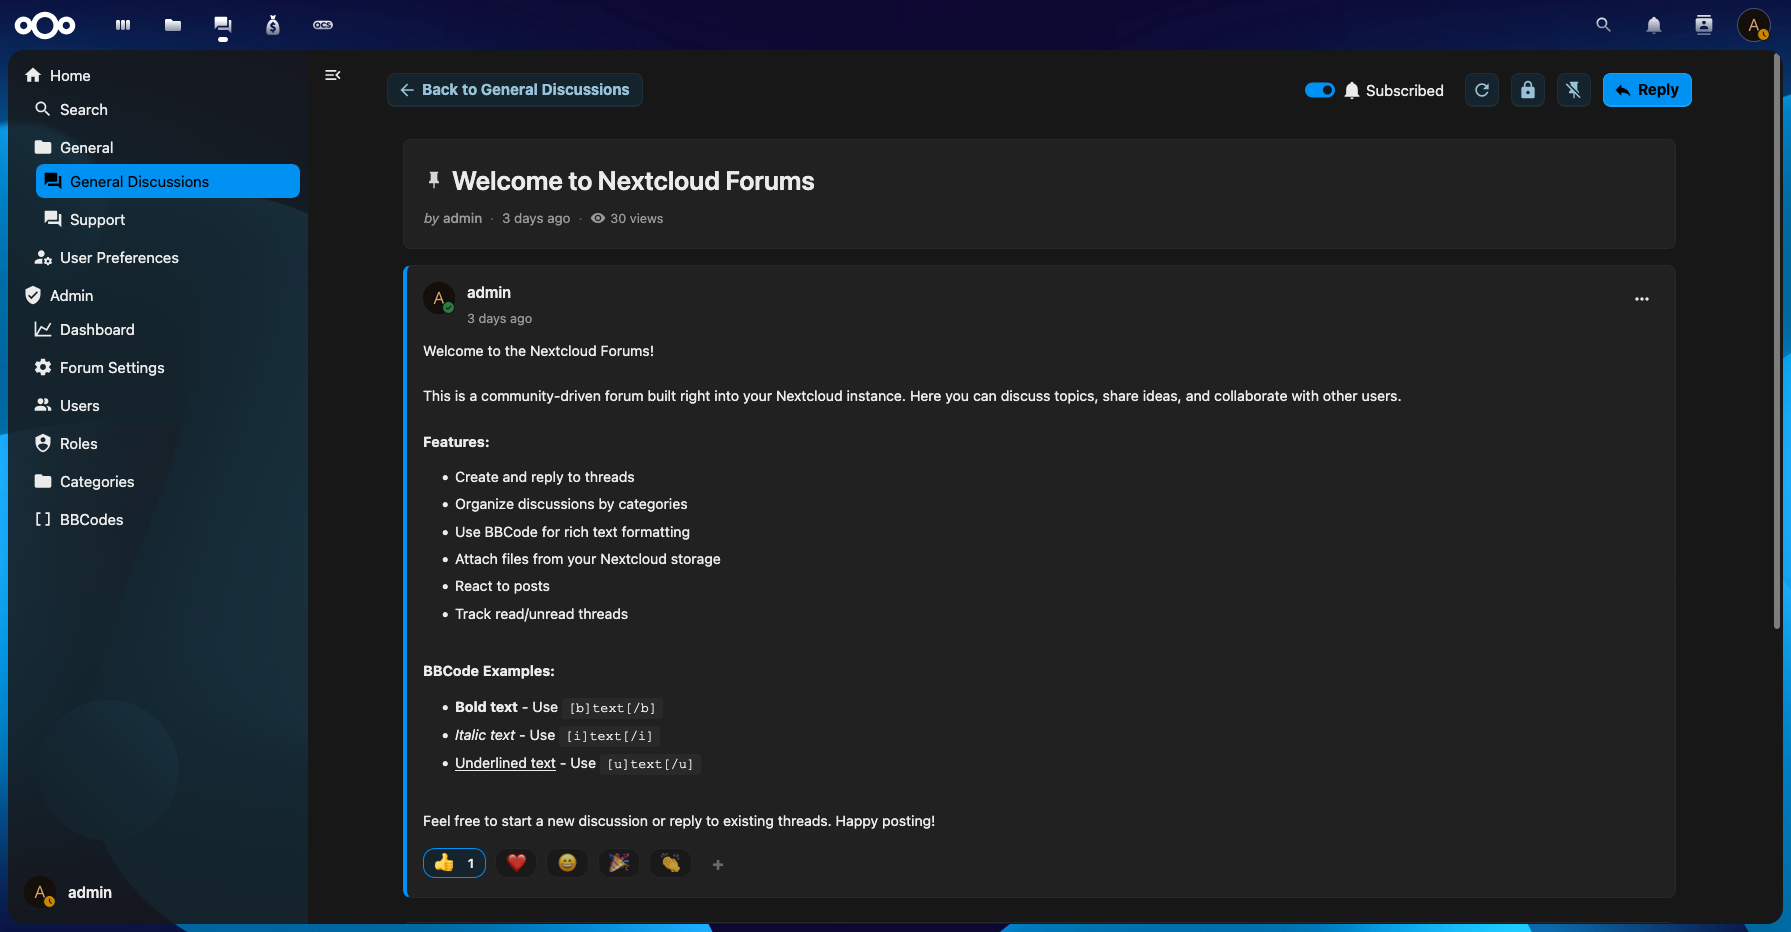The image size is (1791, 932).
Task: Click the 'Welcome to Nextcloud Forums' title
Action: click(x=633, y=181)
